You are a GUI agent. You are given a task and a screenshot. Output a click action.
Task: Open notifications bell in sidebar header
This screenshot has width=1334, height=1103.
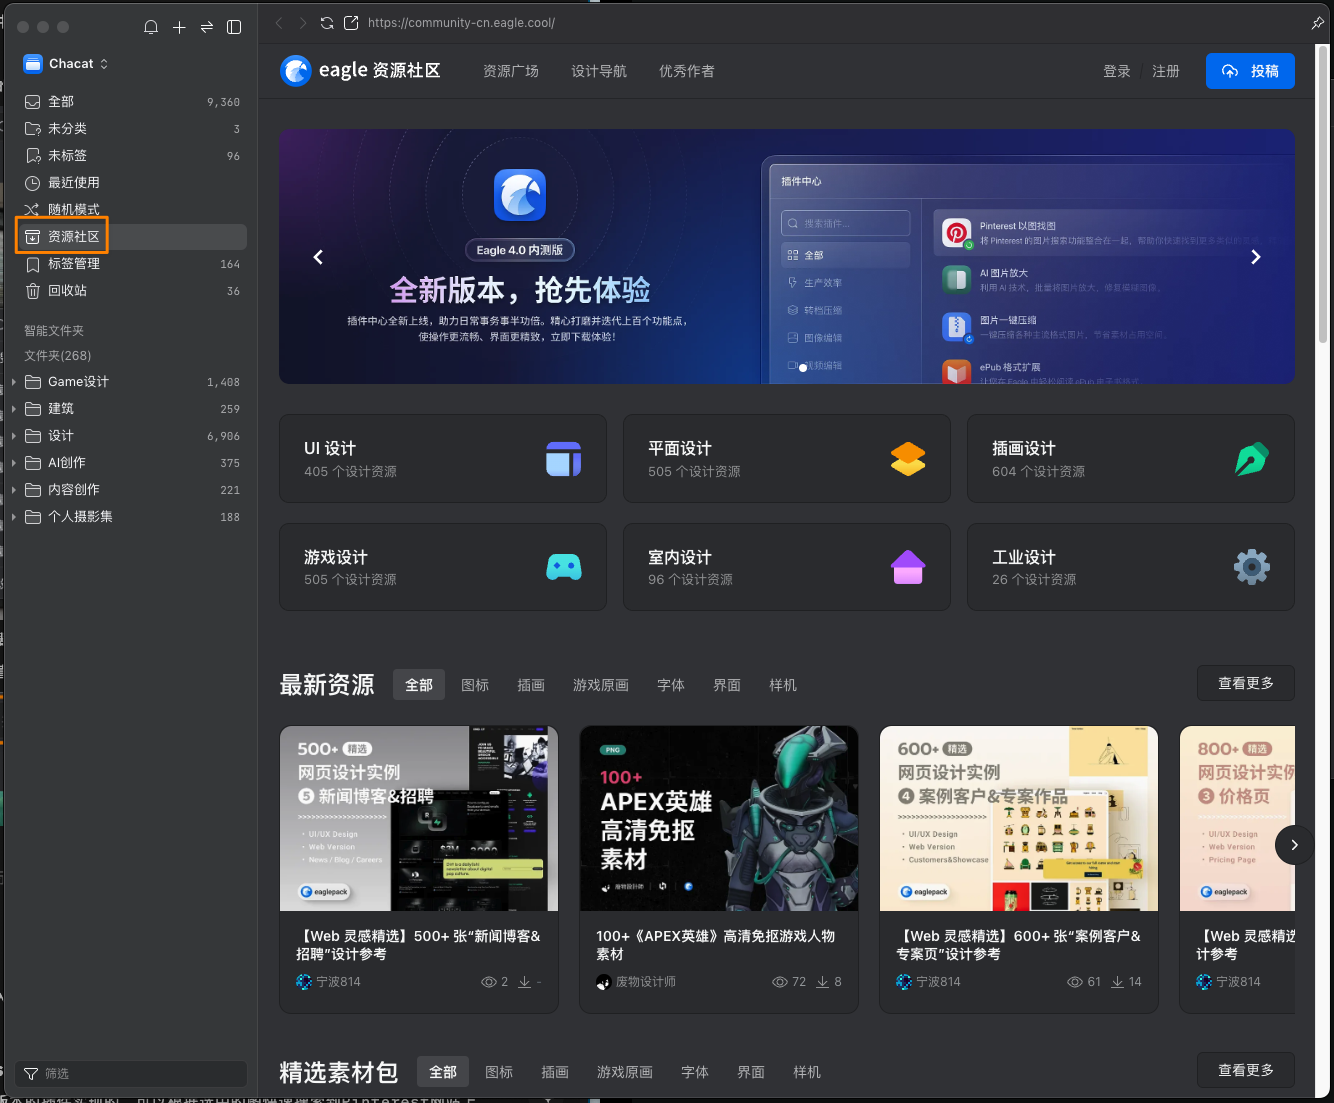click(151, 27)
